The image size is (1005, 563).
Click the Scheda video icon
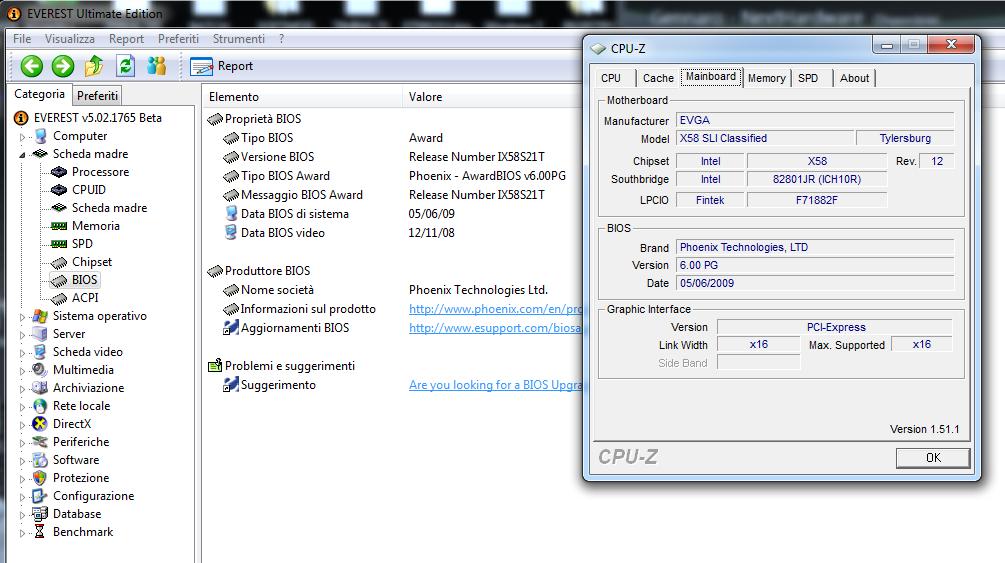(x=40, y=352)
